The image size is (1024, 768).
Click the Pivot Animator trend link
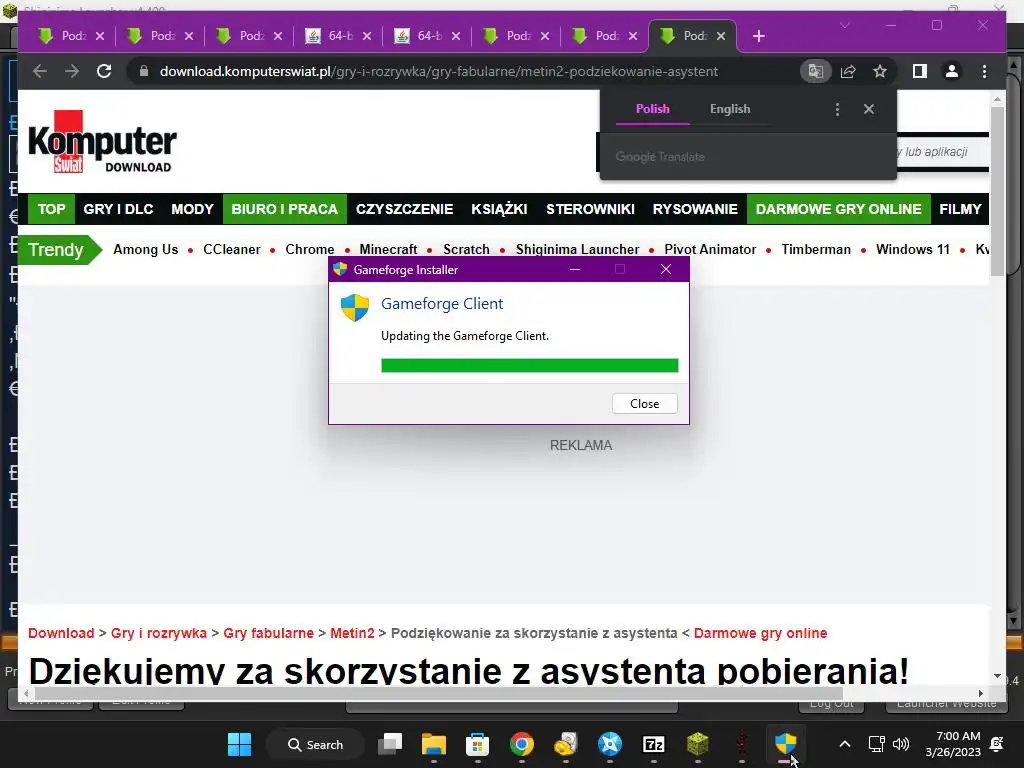710,249
